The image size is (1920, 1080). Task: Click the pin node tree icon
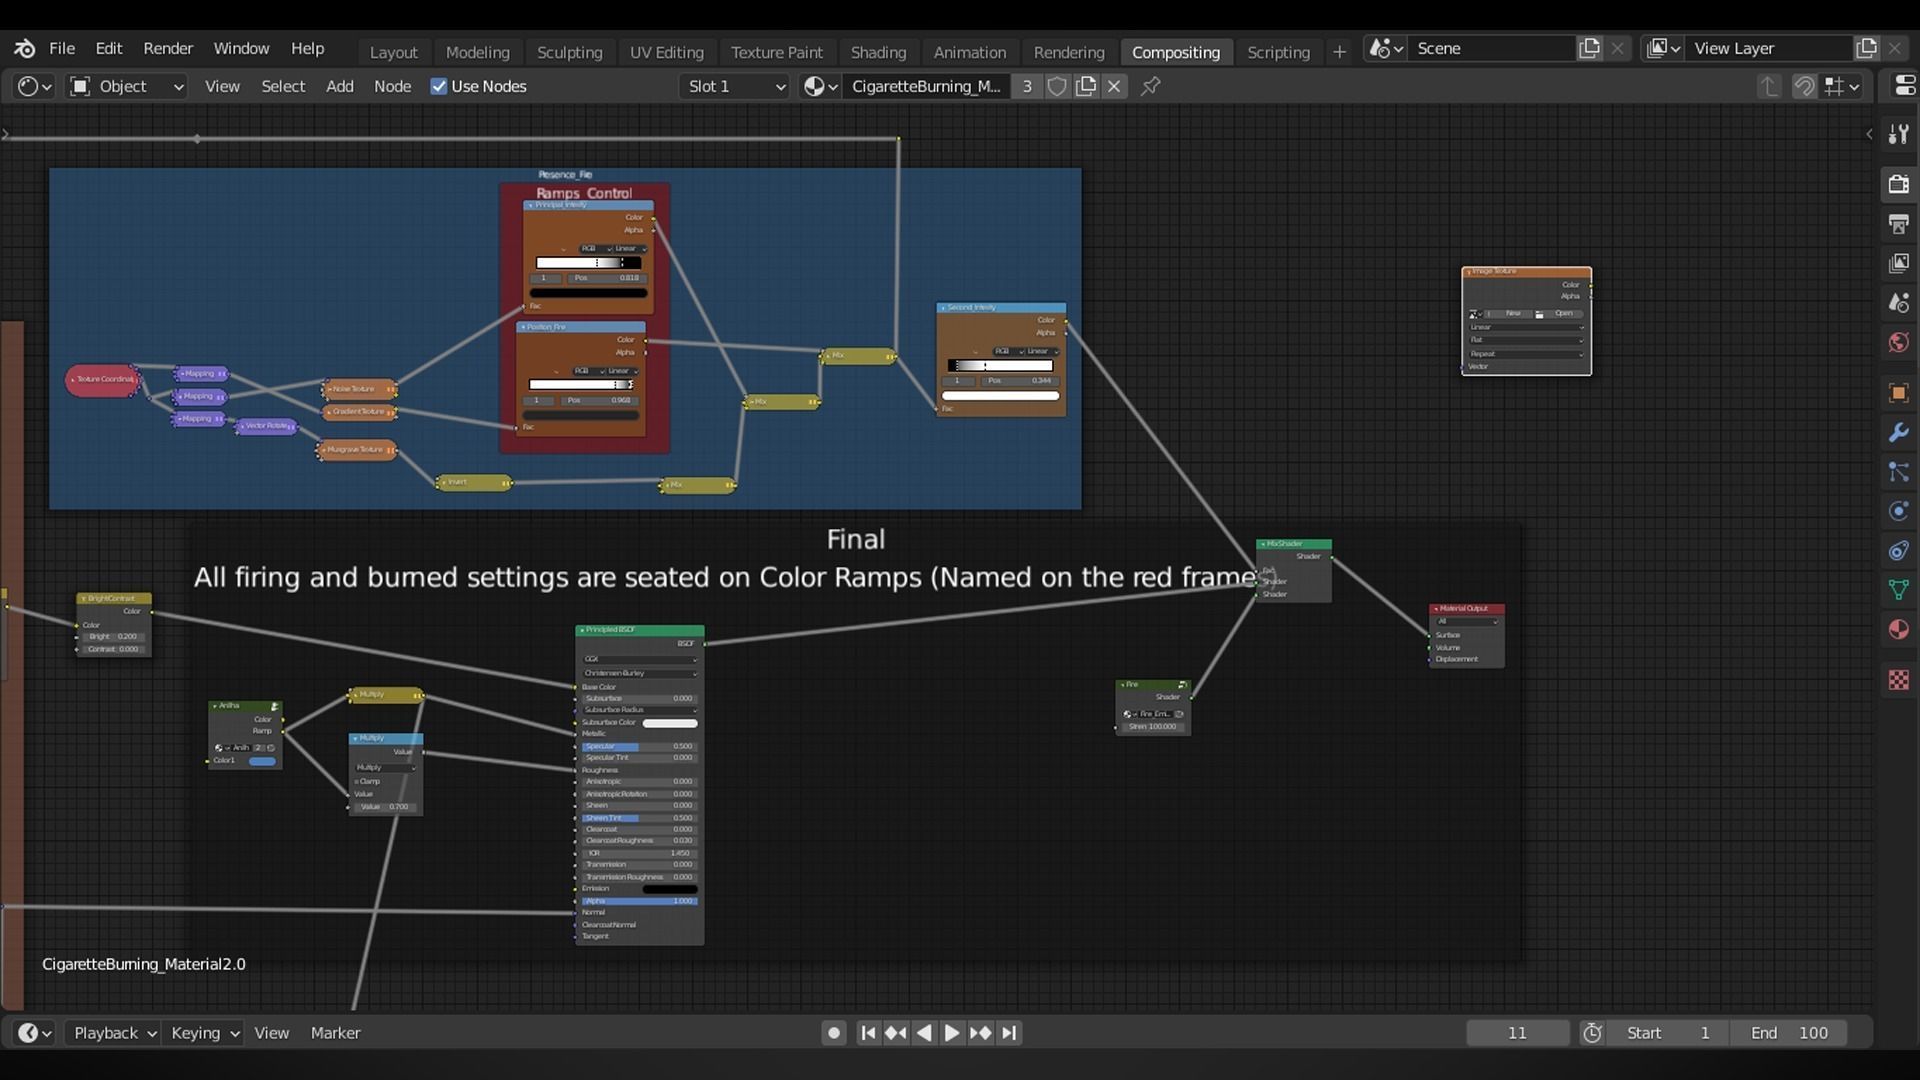coord(1151,86)
